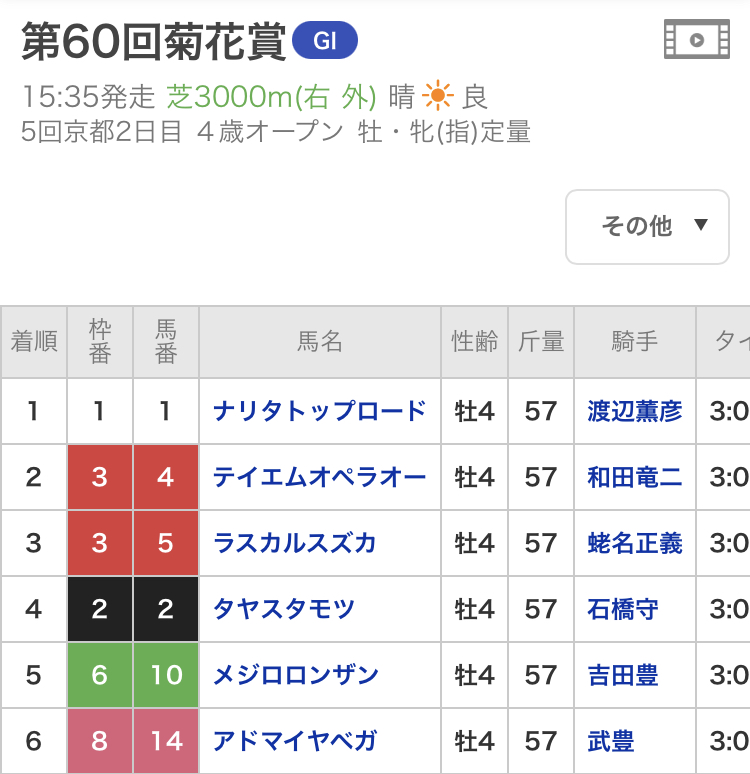Open horse ナリタトップロード link
Screen dimensions: 750x774
tap(319, 411)
